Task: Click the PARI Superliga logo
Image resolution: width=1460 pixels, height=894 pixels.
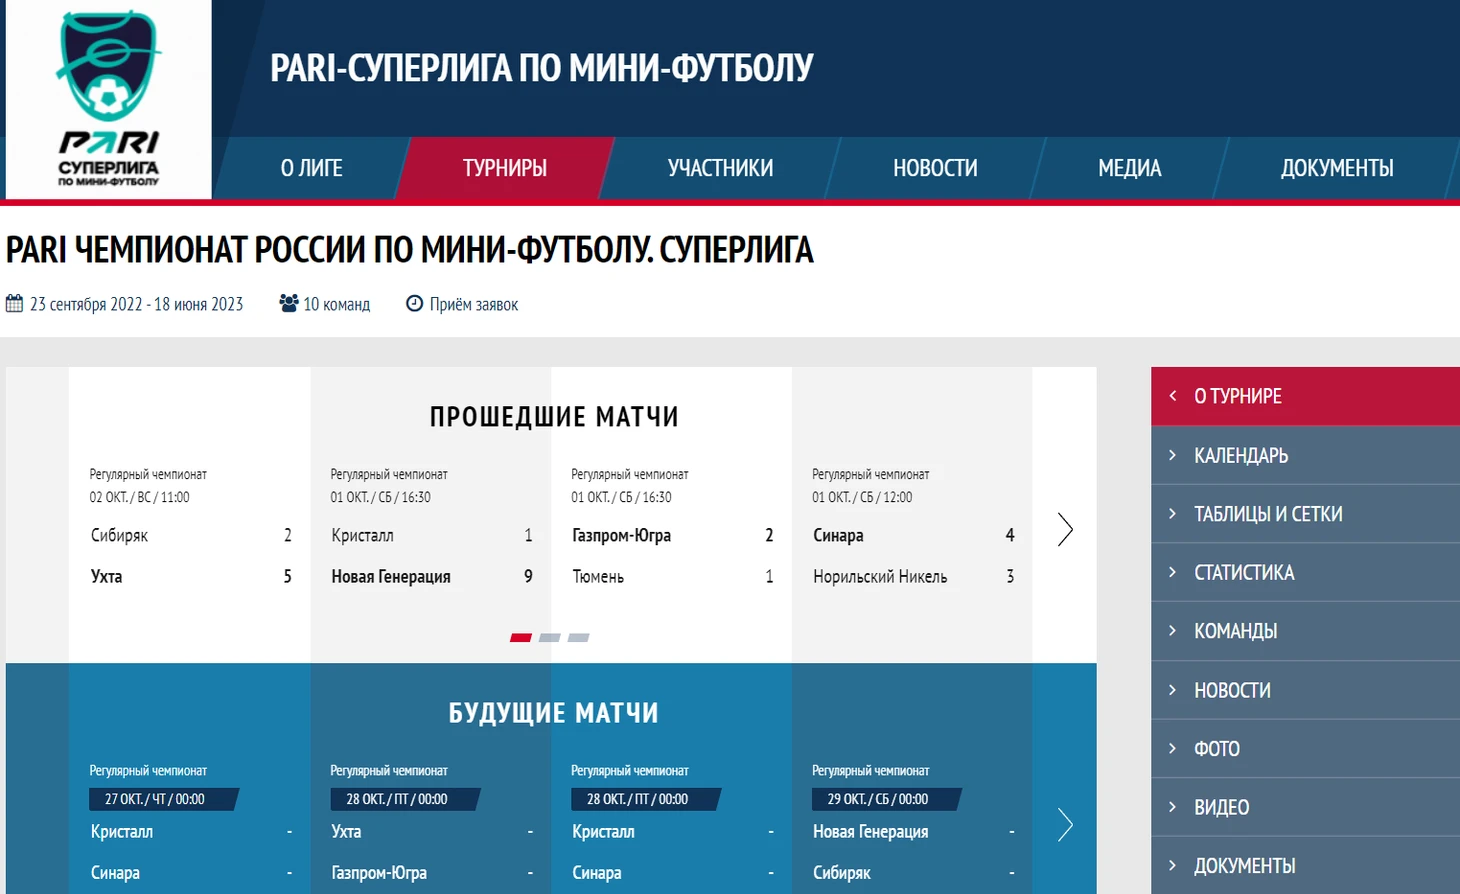Action: tap(108, 99)
